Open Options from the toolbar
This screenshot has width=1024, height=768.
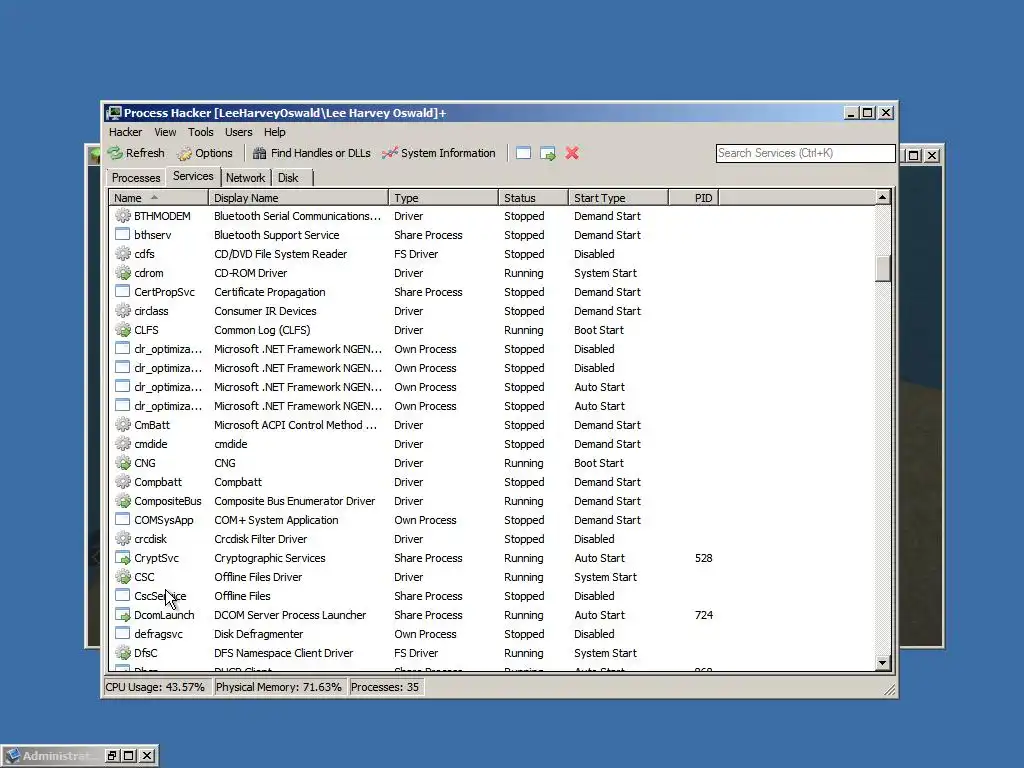[x=205, y=153]
